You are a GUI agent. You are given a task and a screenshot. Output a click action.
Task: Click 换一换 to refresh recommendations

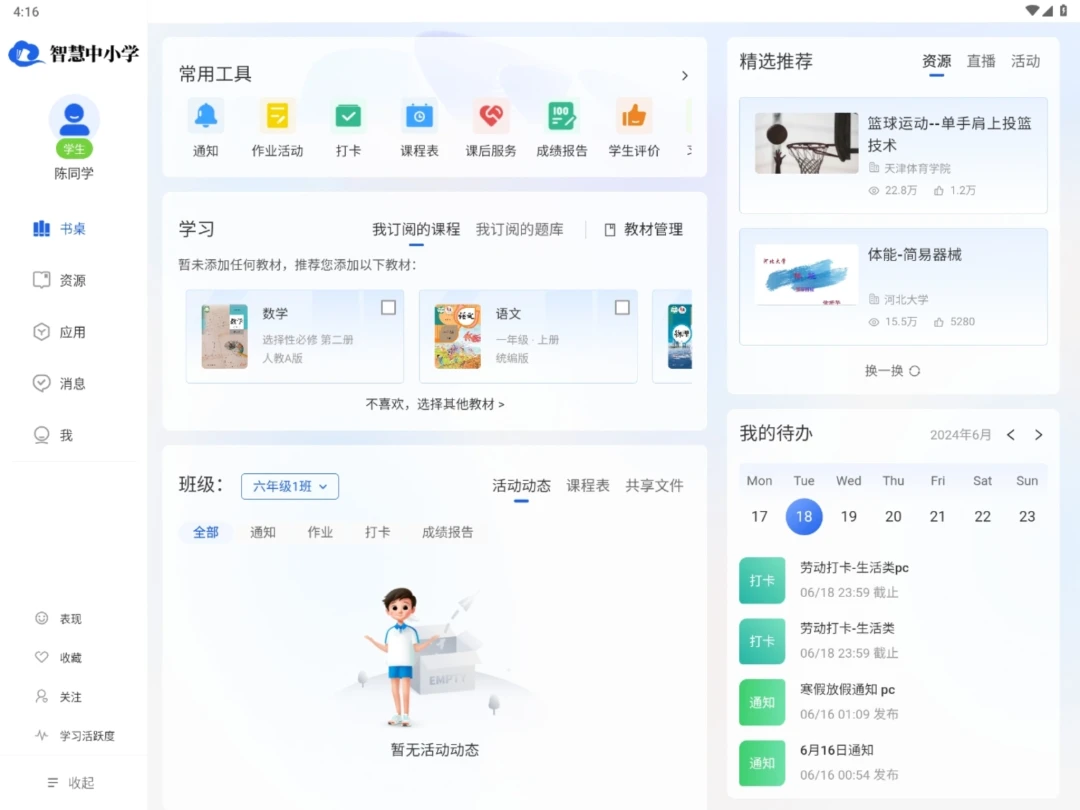pos(892,371)
